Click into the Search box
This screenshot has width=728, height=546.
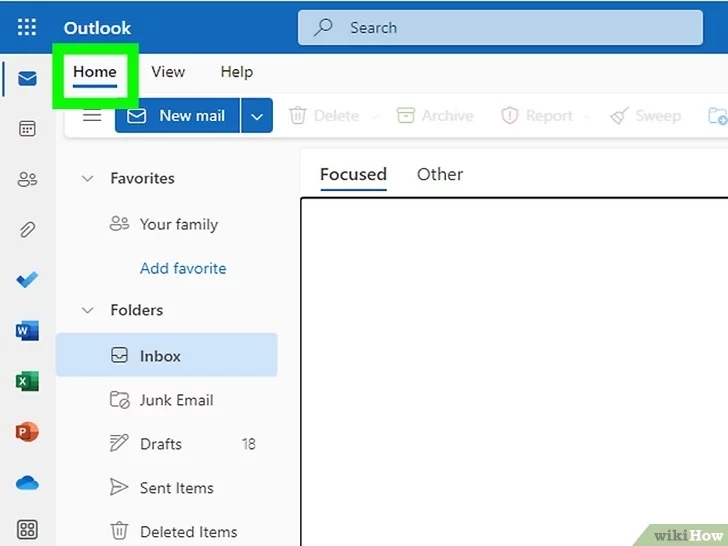tap(500, 27)
